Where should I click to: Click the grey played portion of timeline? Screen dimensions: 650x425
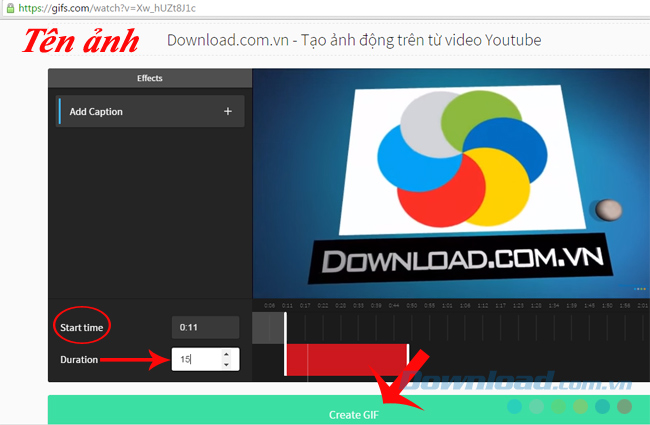pos(268,328)
